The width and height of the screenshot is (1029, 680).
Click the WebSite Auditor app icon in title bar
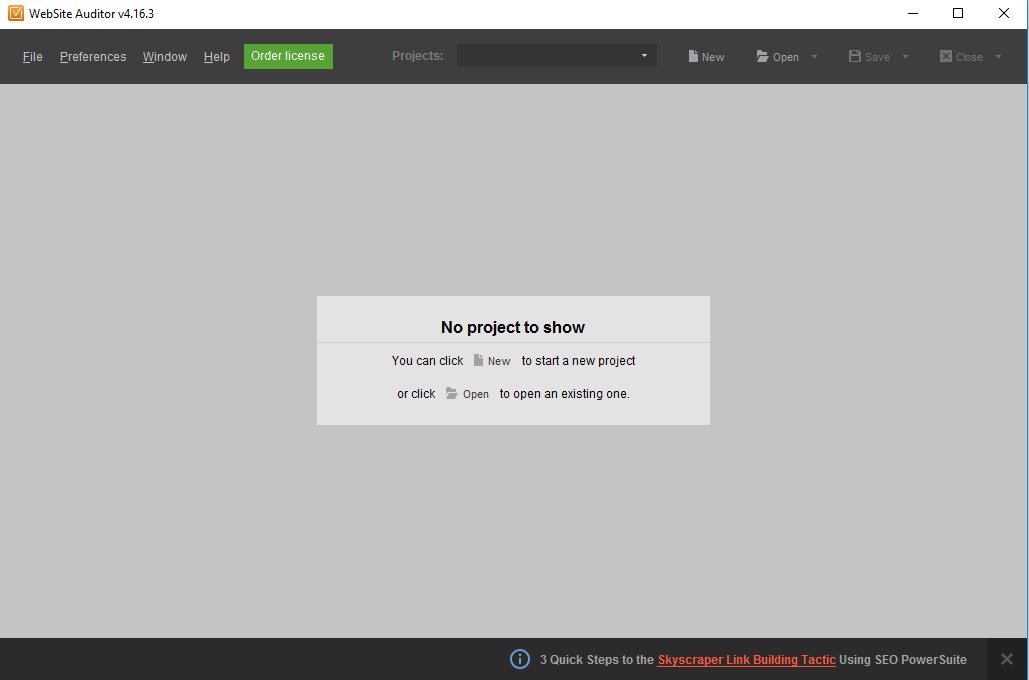tap(16, 13)
